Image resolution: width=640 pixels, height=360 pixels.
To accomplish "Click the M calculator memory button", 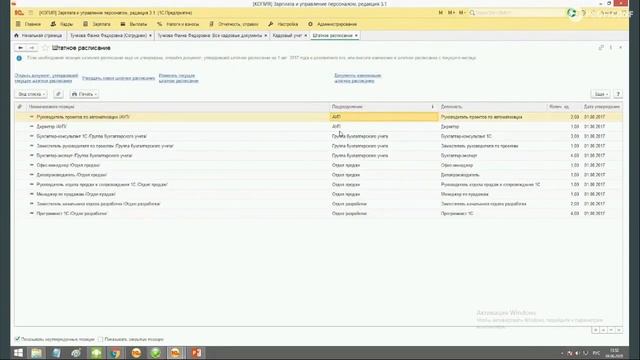I will coord(440,13).
